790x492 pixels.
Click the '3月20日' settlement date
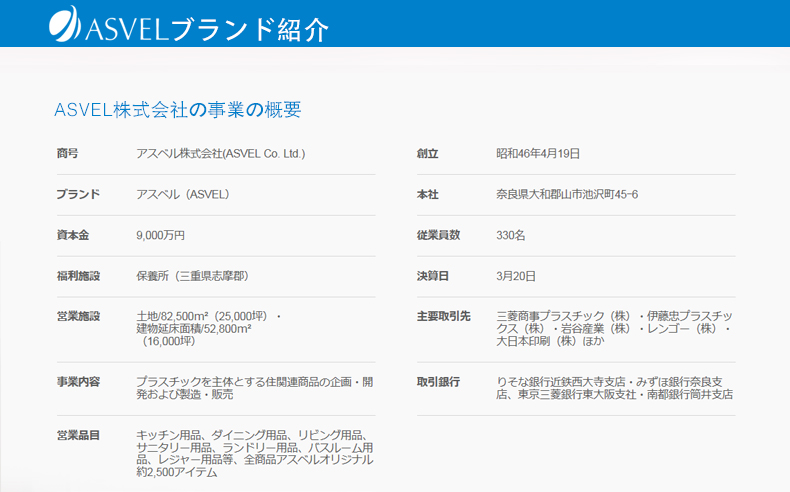pos(516,276)
